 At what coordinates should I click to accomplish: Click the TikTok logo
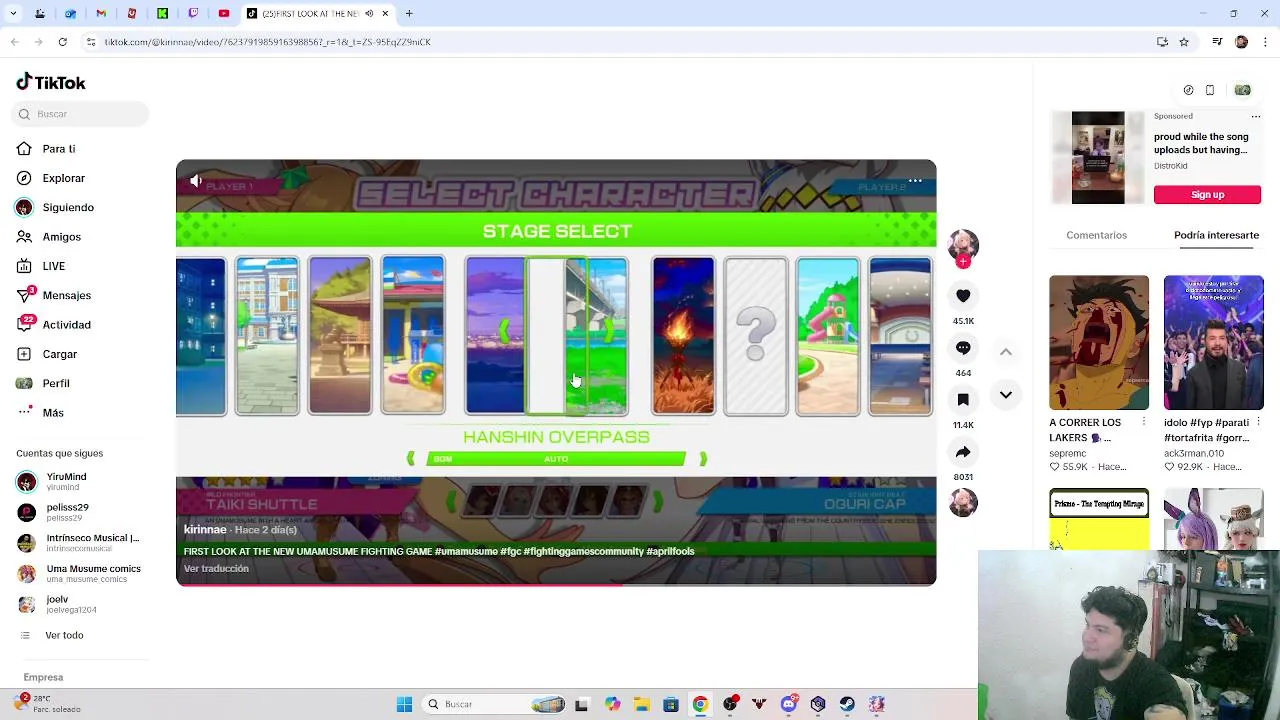coord(51,83)
